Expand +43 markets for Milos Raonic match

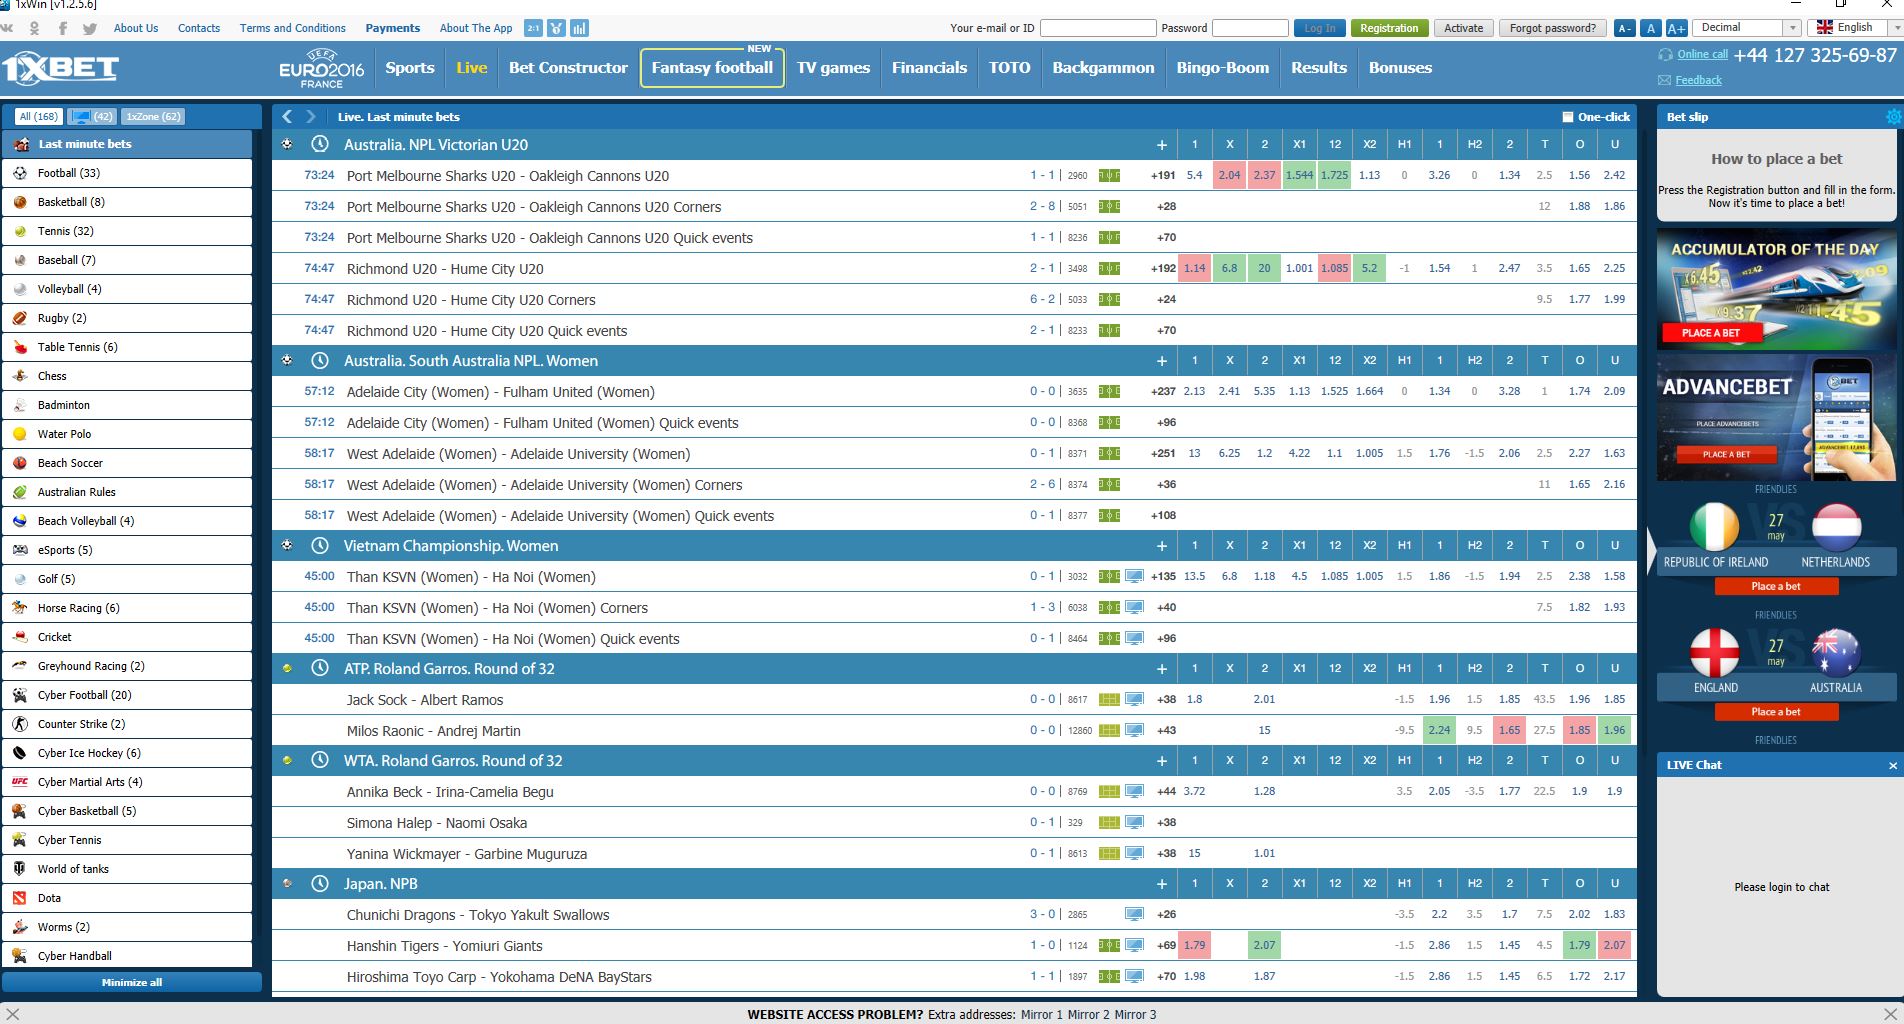click(x=1166, y=731)
